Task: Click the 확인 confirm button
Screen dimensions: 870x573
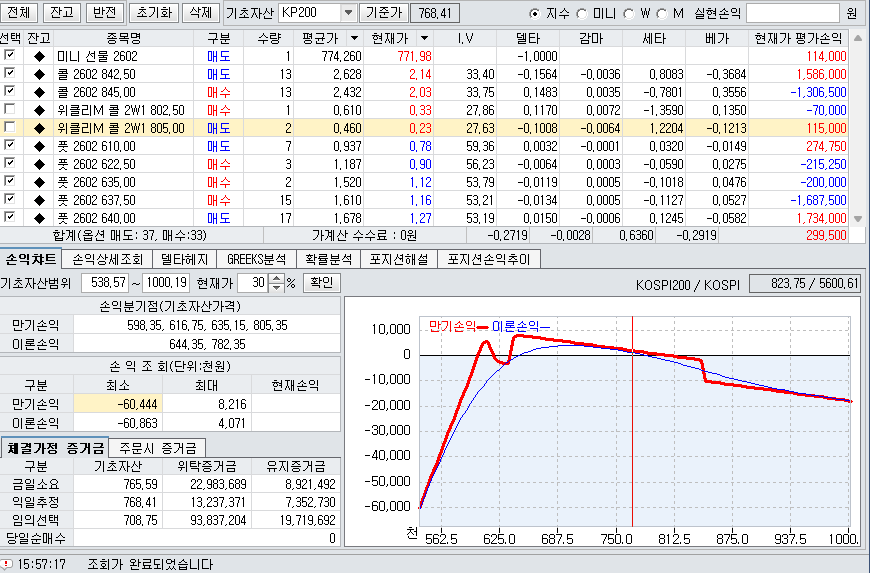Action: (x=321, y=283)
